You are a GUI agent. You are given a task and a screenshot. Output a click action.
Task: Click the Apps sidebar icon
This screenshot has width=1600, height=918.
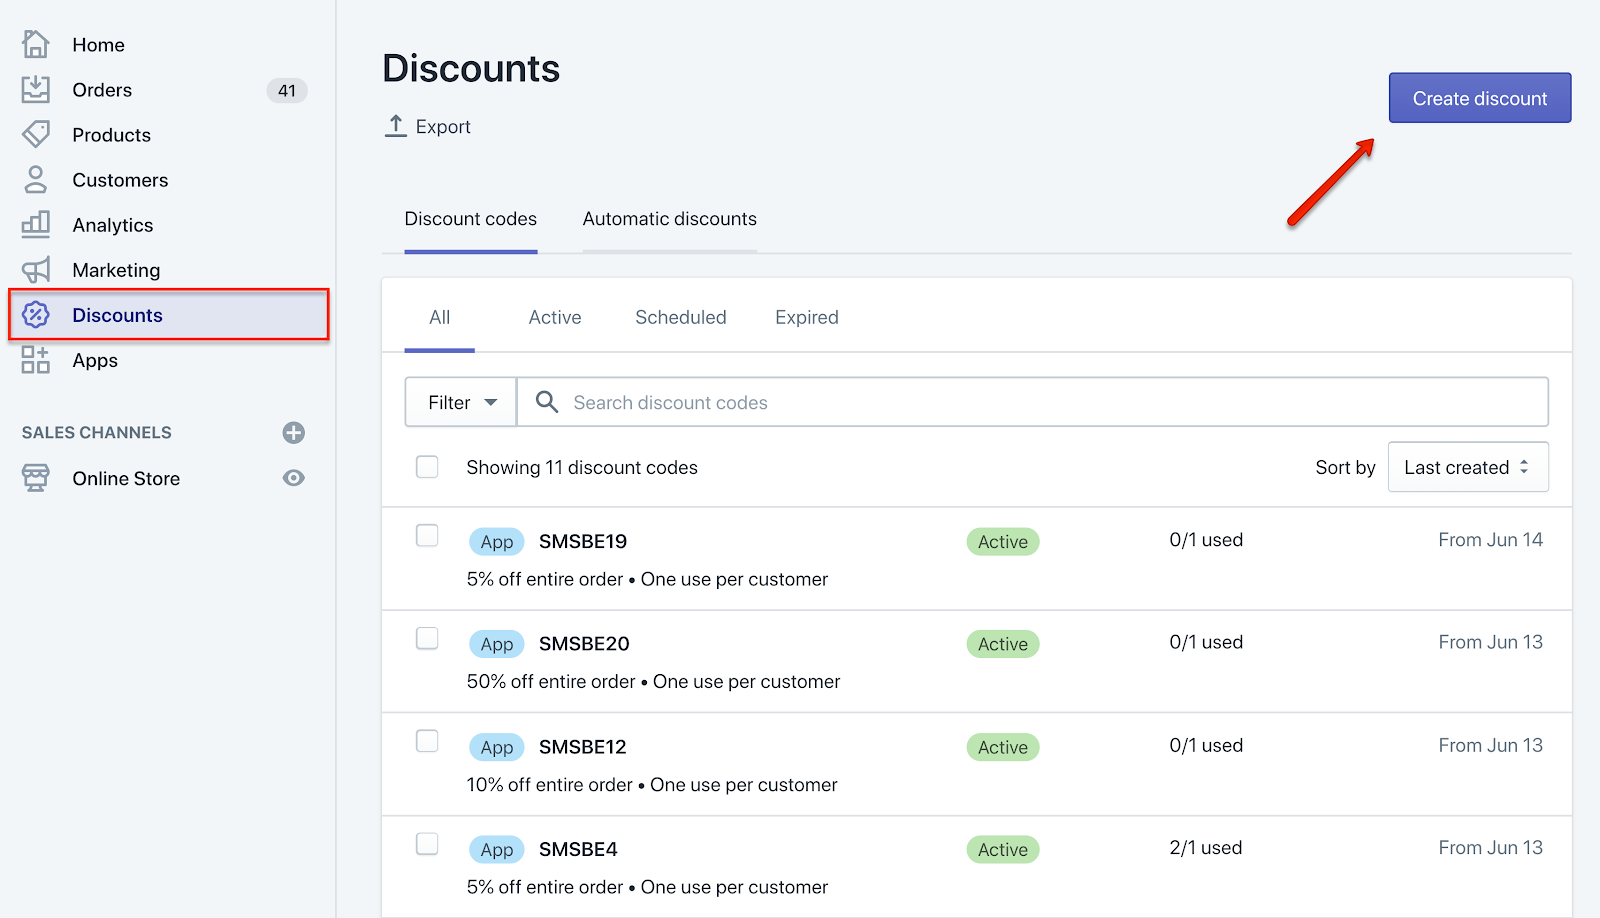coord(35,360)
